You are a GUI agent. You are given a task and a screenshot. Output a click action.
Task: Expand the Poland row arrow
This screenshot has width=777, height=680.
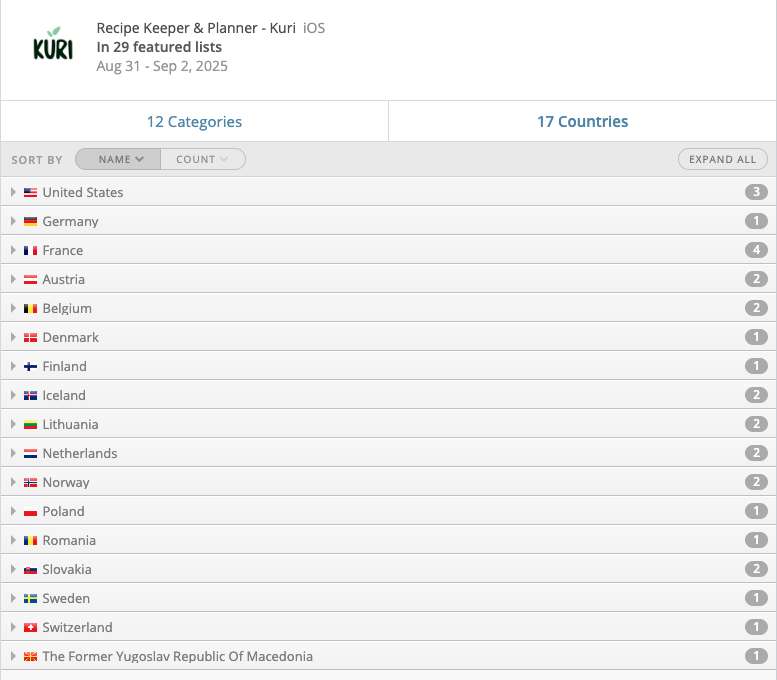13,511
